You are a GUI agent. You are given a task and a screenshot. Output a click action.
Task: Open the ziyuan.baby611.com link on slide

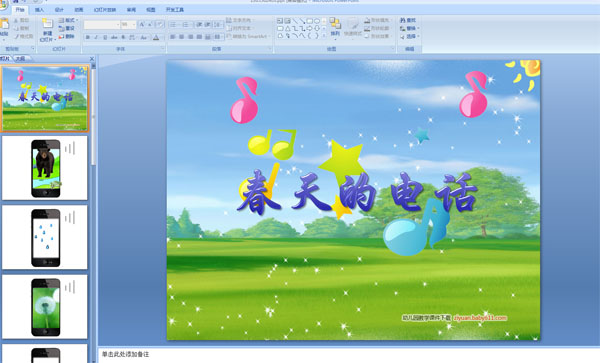click(480, 318)
